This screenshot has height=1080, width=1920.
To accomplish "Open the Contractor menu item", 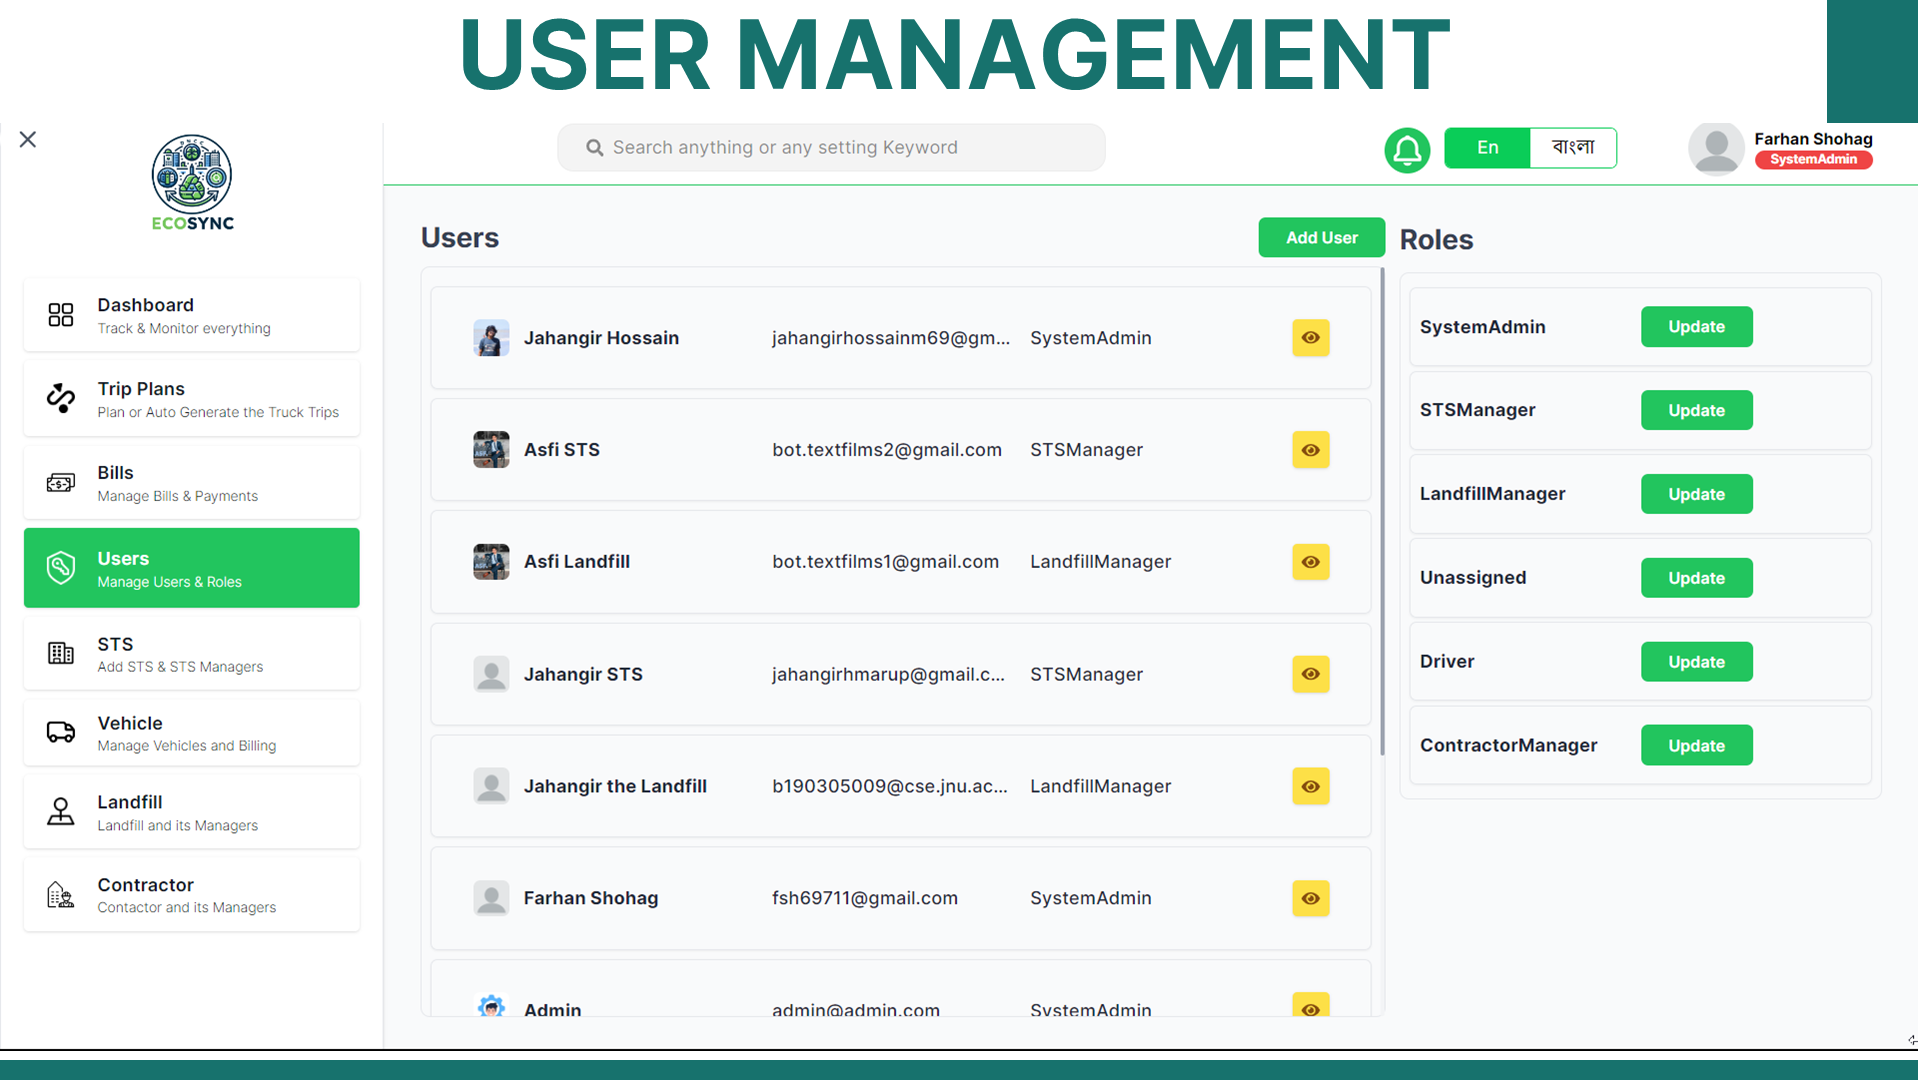I will coord(192,895).
